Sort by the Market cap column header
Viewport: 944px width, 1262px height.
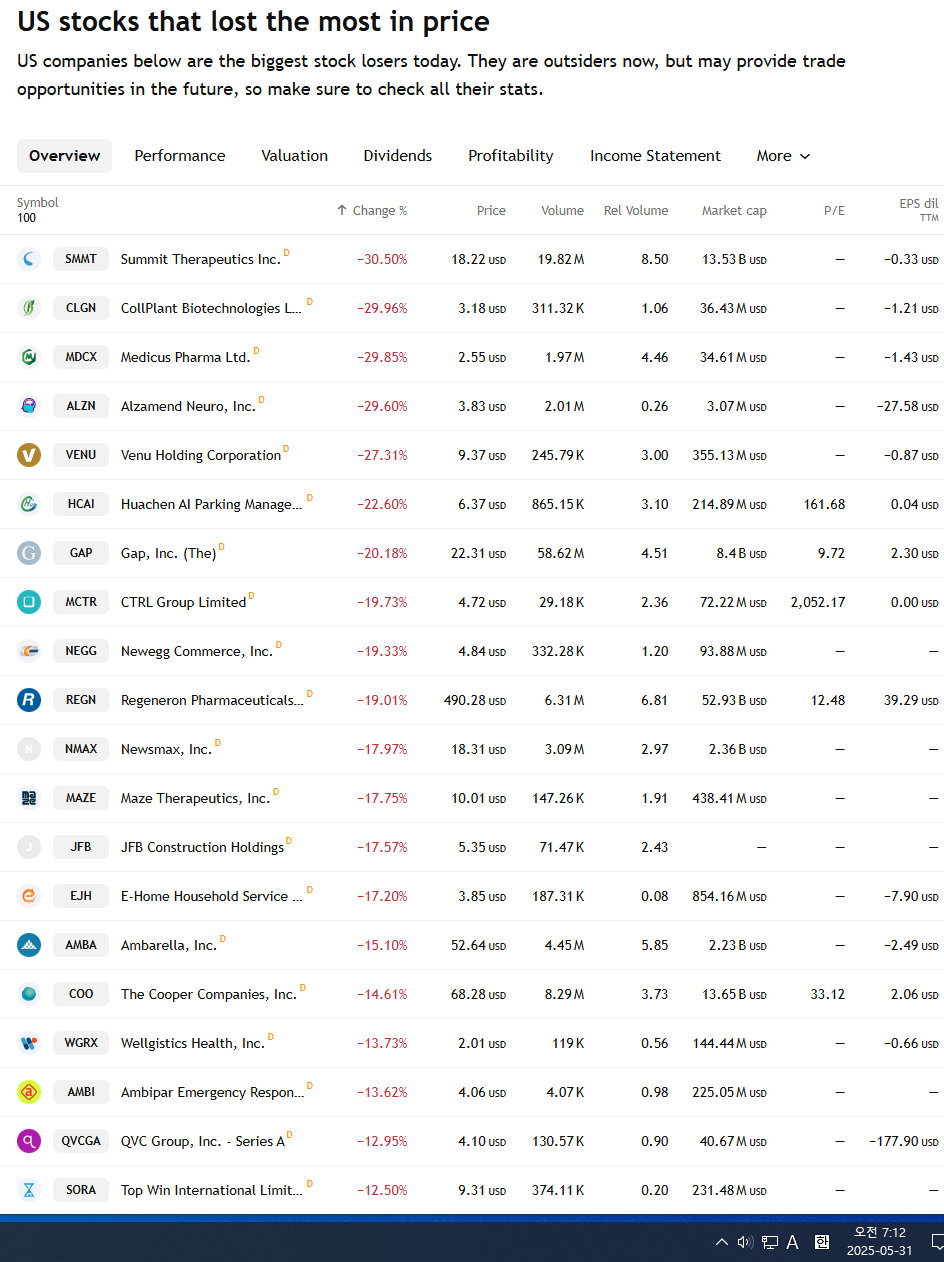point(734,211)
